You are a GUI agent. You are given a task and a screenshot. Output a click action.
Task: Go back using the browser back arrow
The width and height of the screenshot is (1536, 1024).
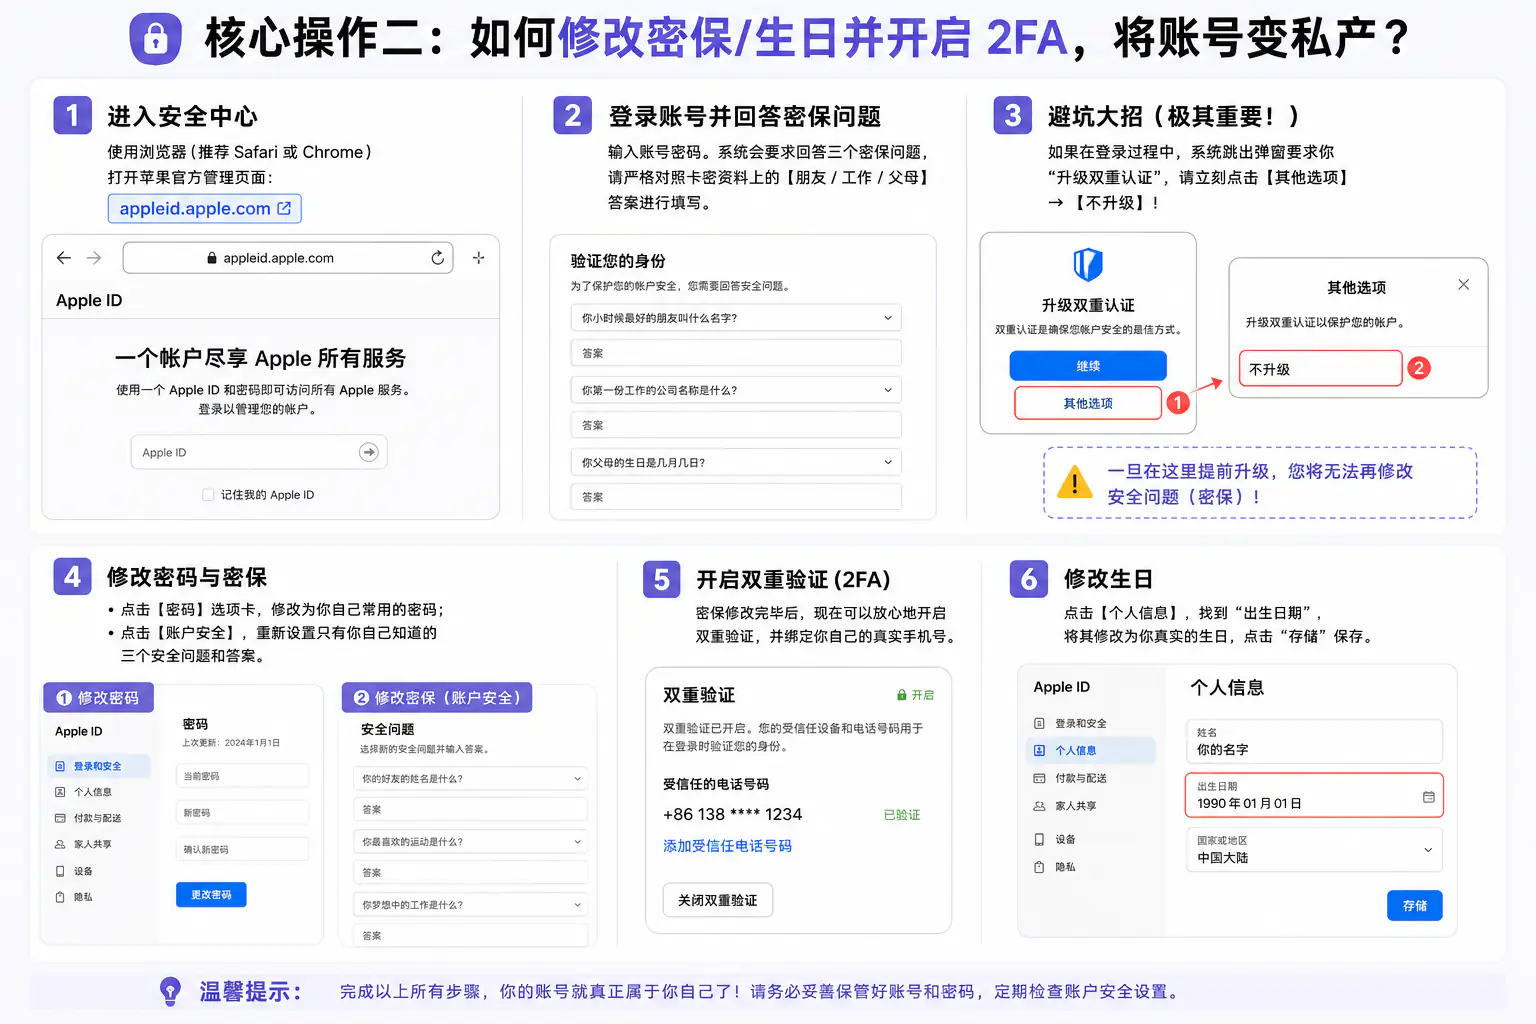point(64,258)
